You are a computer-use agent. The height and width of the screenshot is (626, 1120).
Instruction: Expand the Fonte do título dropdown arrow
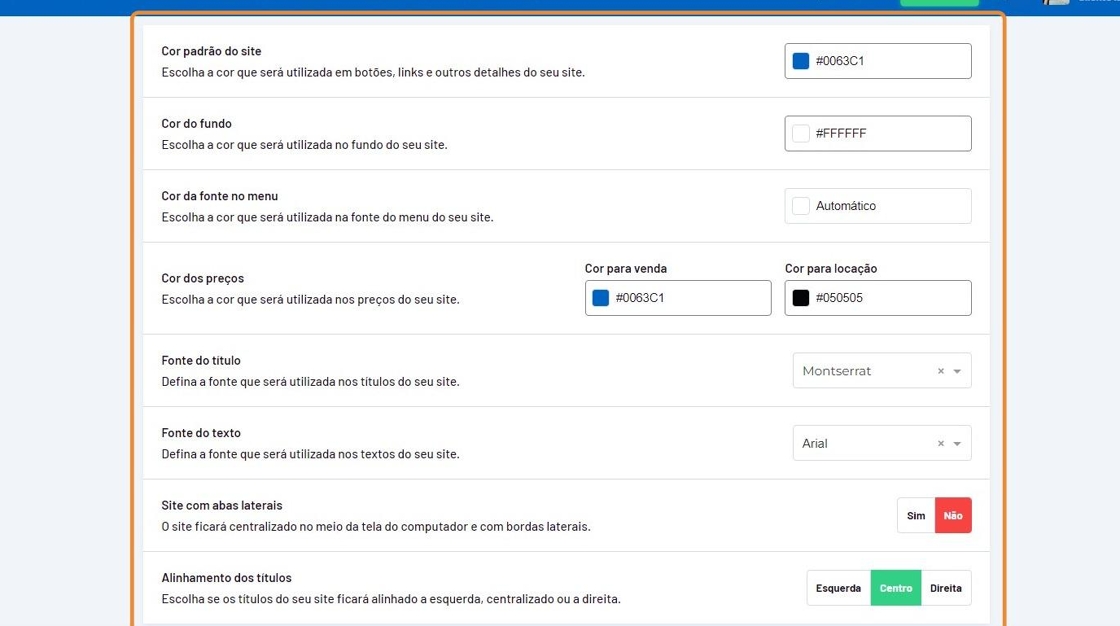[x=957, y=371]
